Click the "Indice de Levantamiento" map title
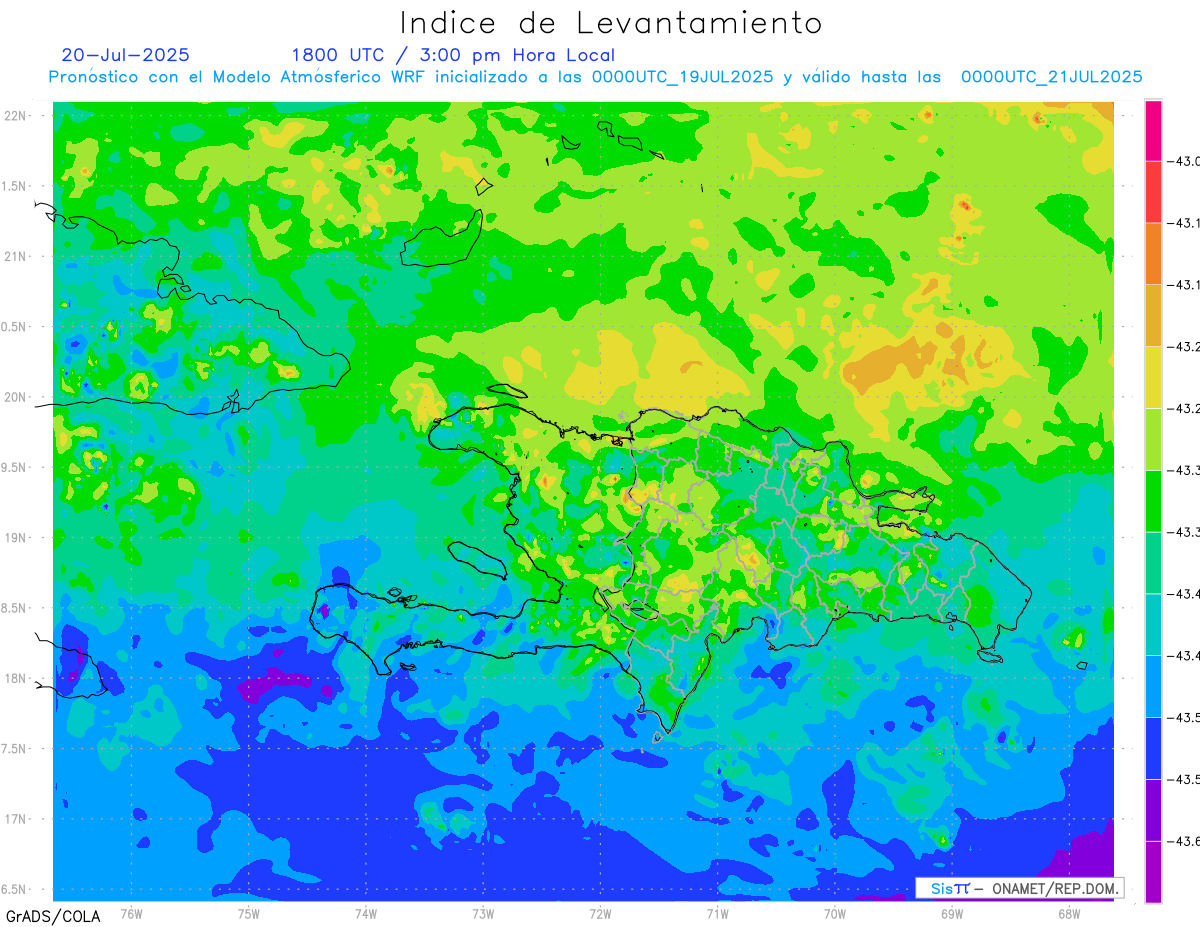 [x=611, y=23]
